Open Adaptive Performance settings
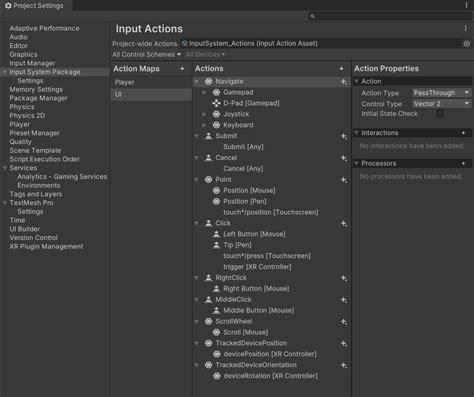Screen dimensions: 474x397 (x=44, y=29)
